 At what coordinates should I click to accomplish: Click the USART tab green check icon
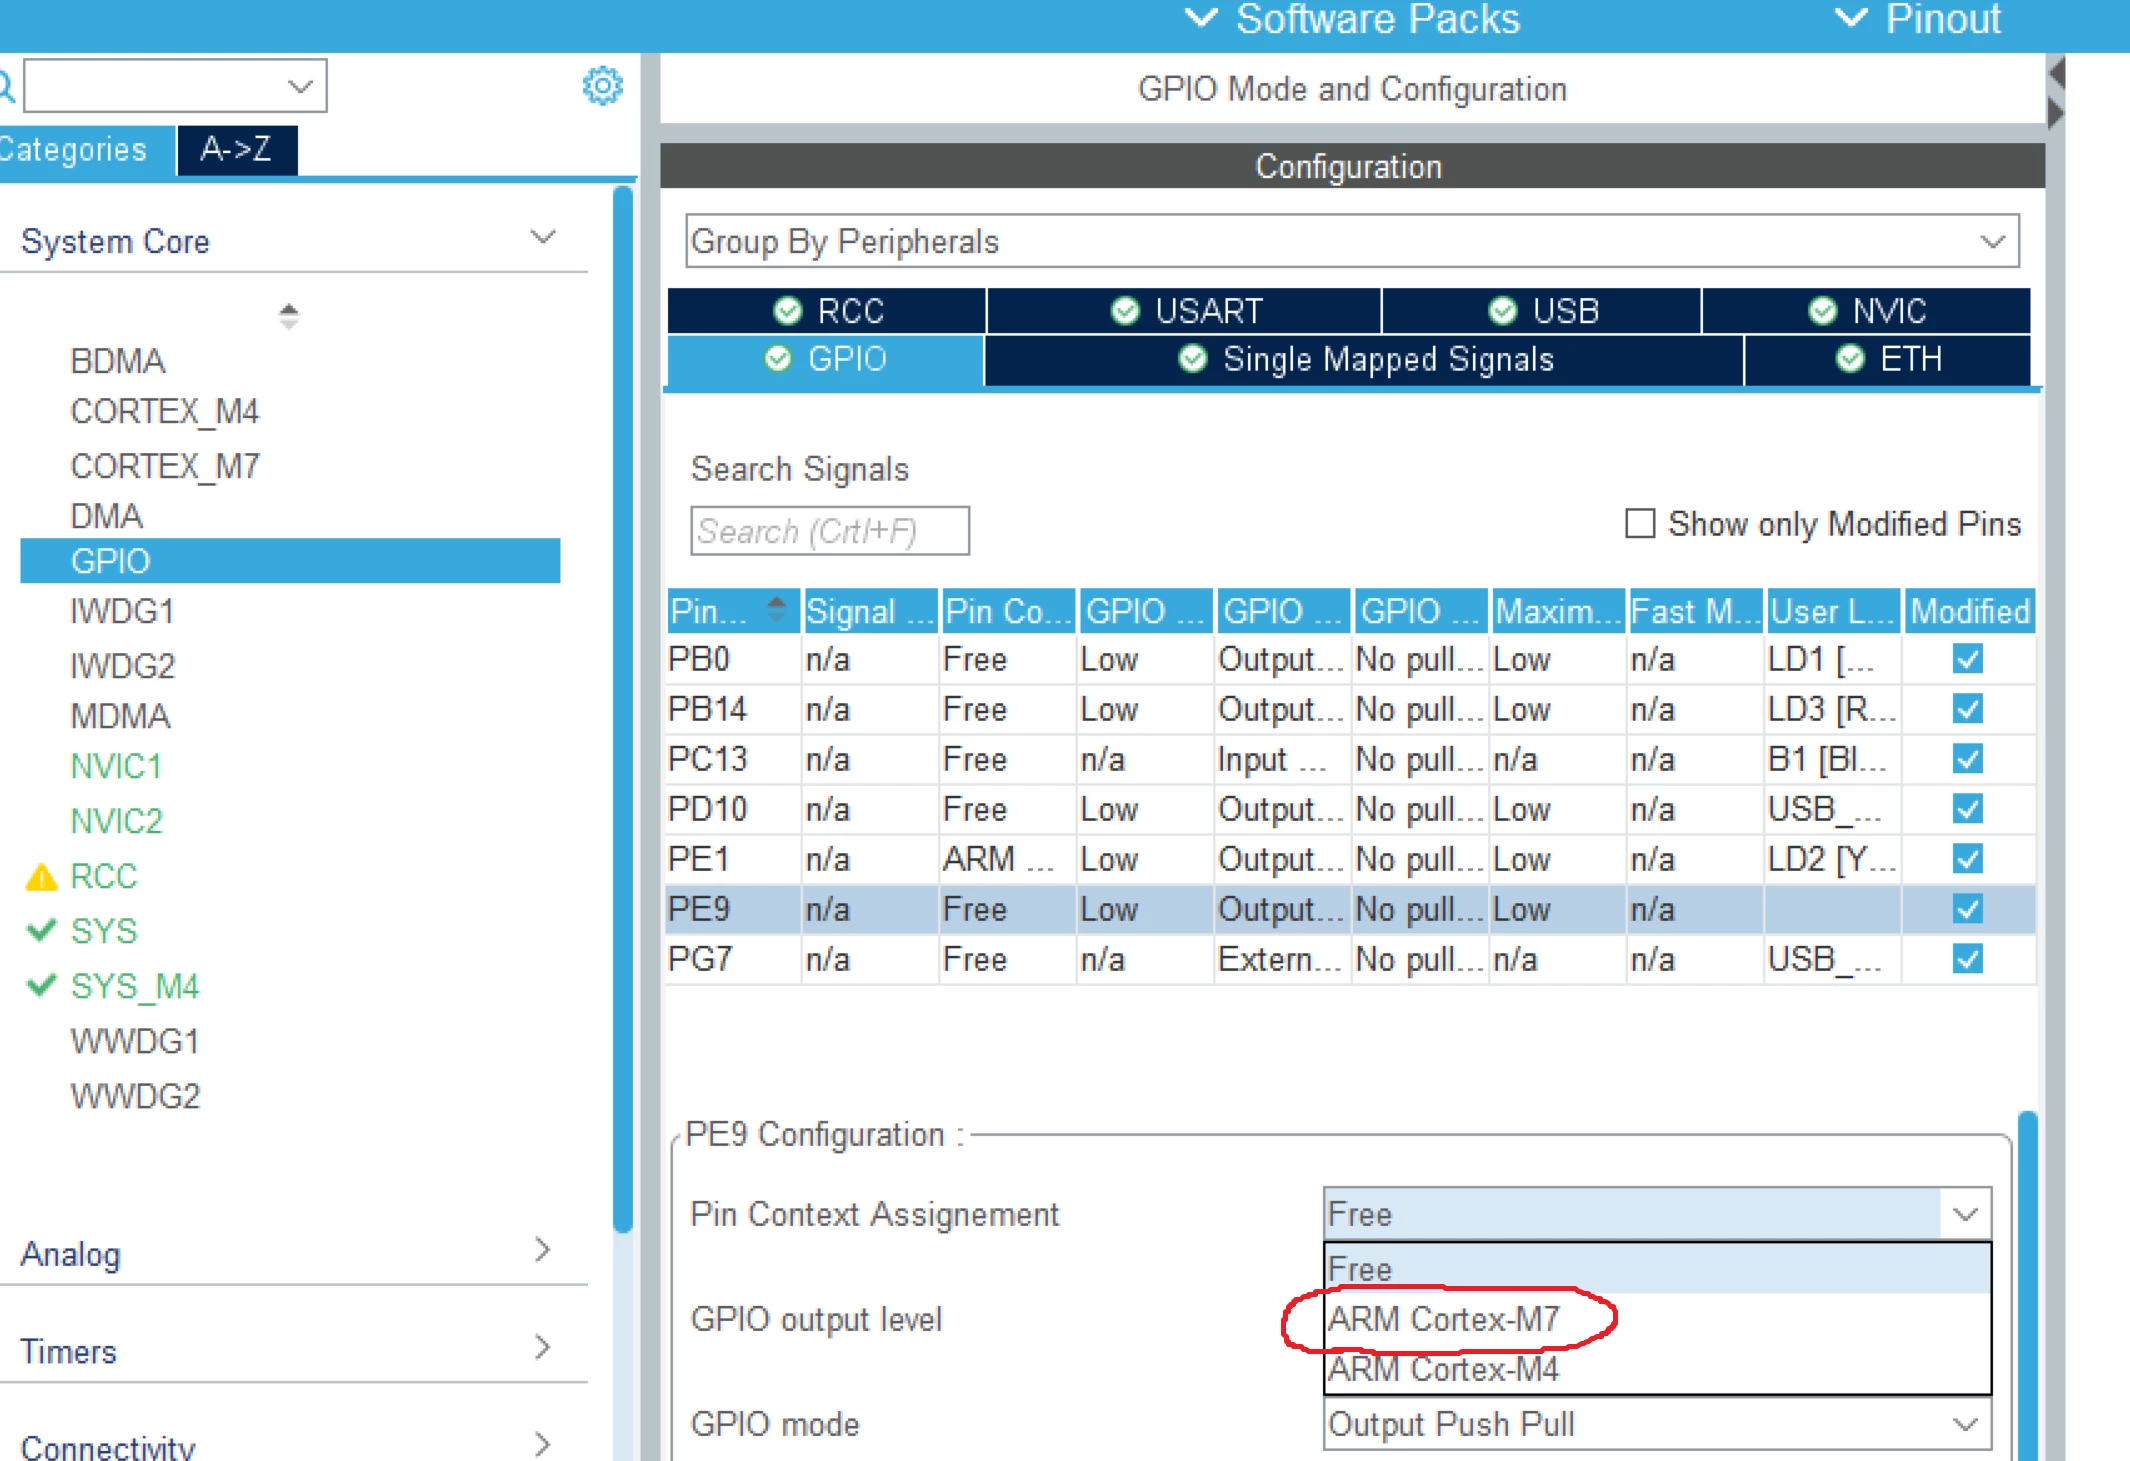pyautogui.click(x=1125, y=311)
